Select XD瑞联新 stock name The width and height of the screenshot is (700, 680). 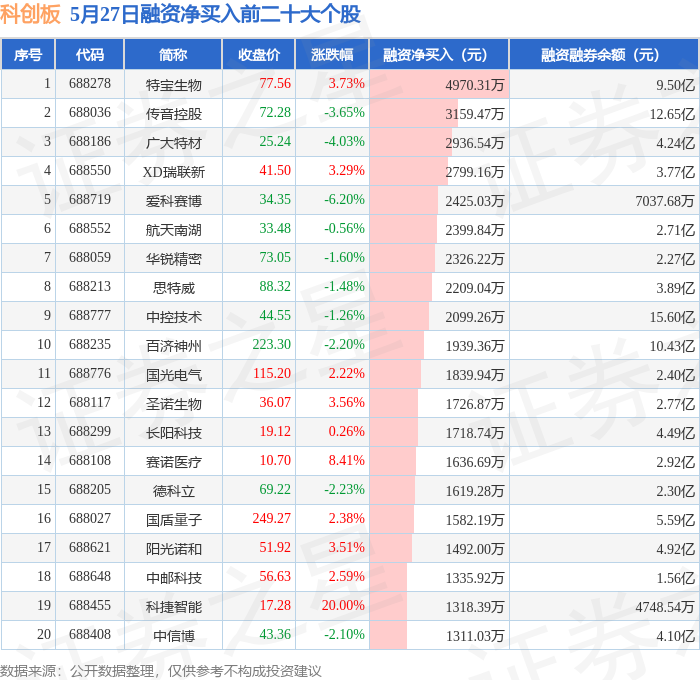pos(174,171)
